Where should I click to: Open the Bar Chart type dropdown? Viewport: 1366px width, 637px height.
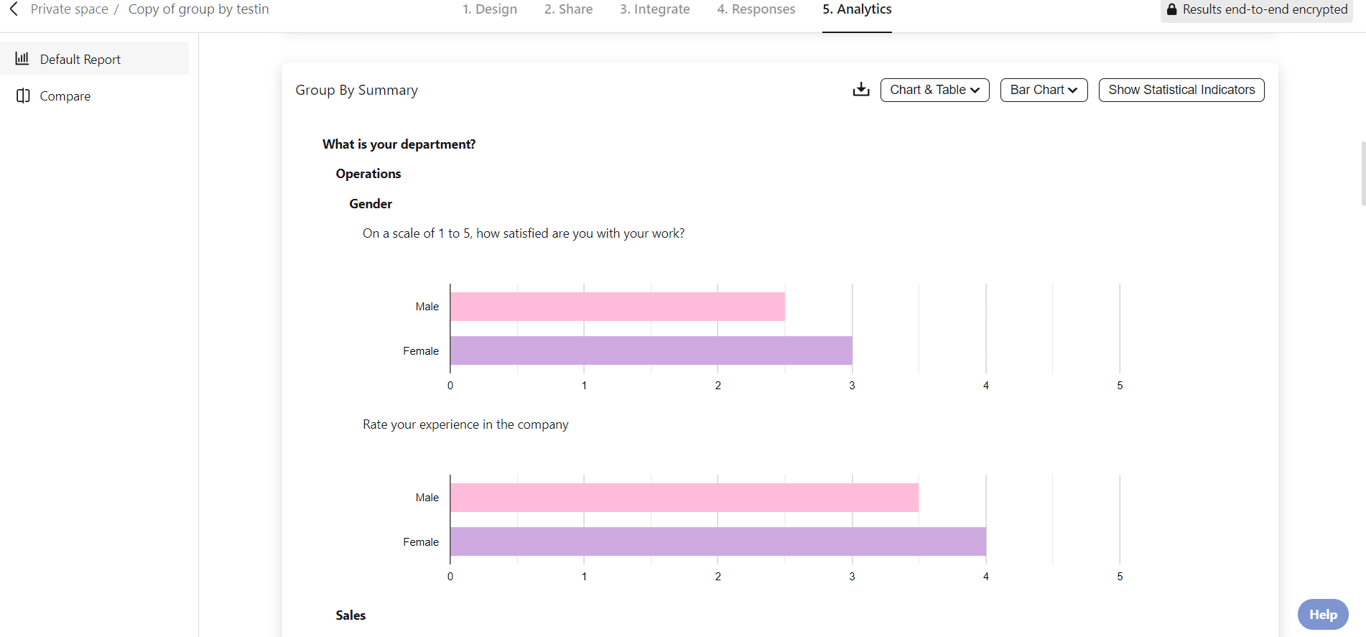click(1043, 90)
